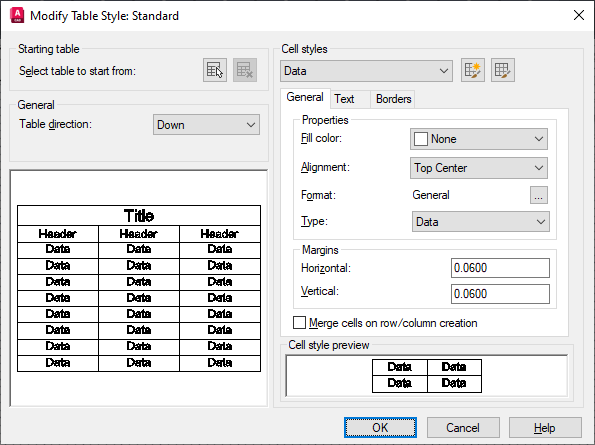Open the Cell styles Data dropdown
The width and height of the screenshot is (595, 445).
(366, 71)
